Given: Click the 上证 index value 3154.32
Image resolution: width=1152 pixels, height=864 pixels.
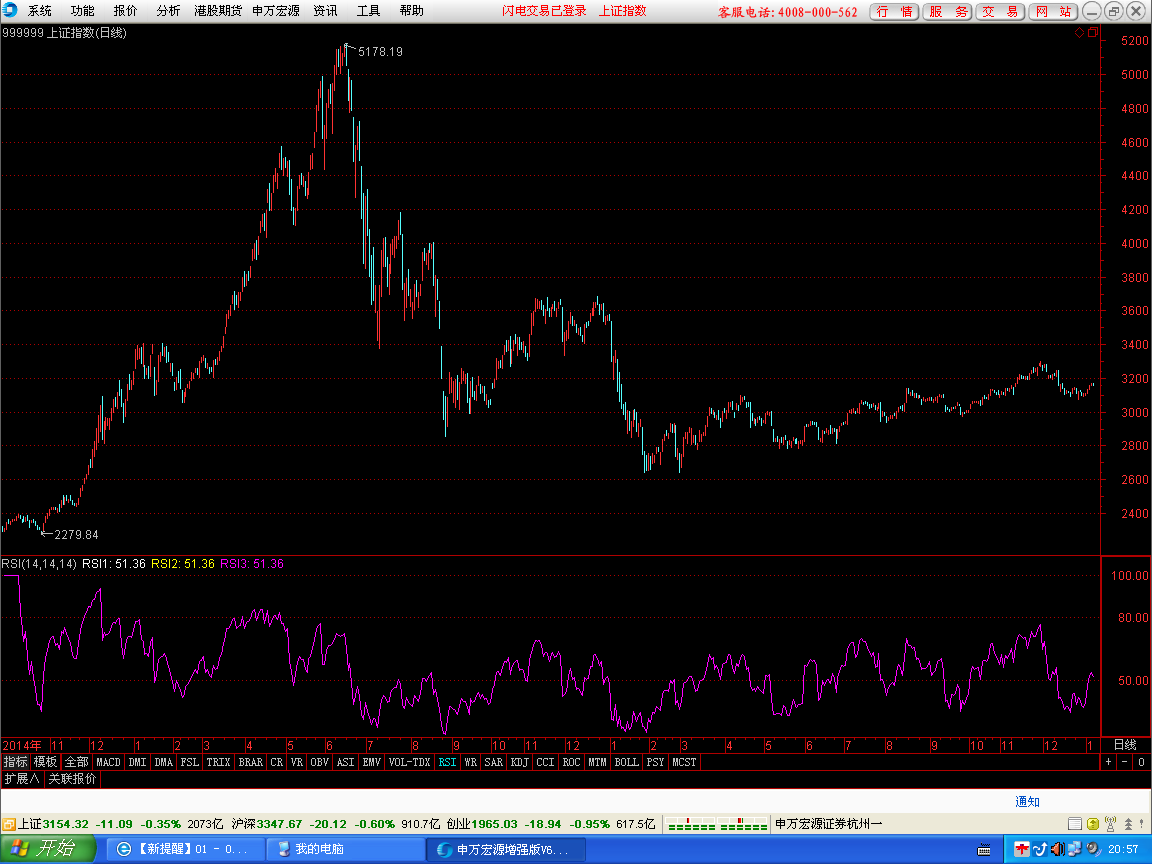Looking at the screenshot, I should pos(65,824).
